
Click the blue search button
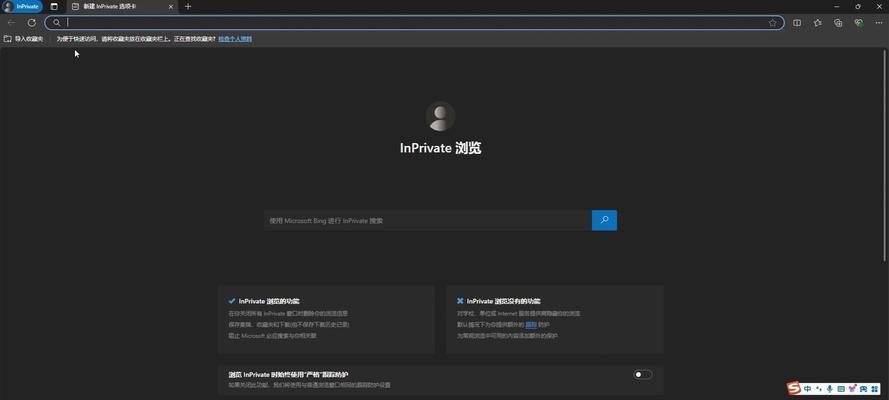[x=604, y=220]
